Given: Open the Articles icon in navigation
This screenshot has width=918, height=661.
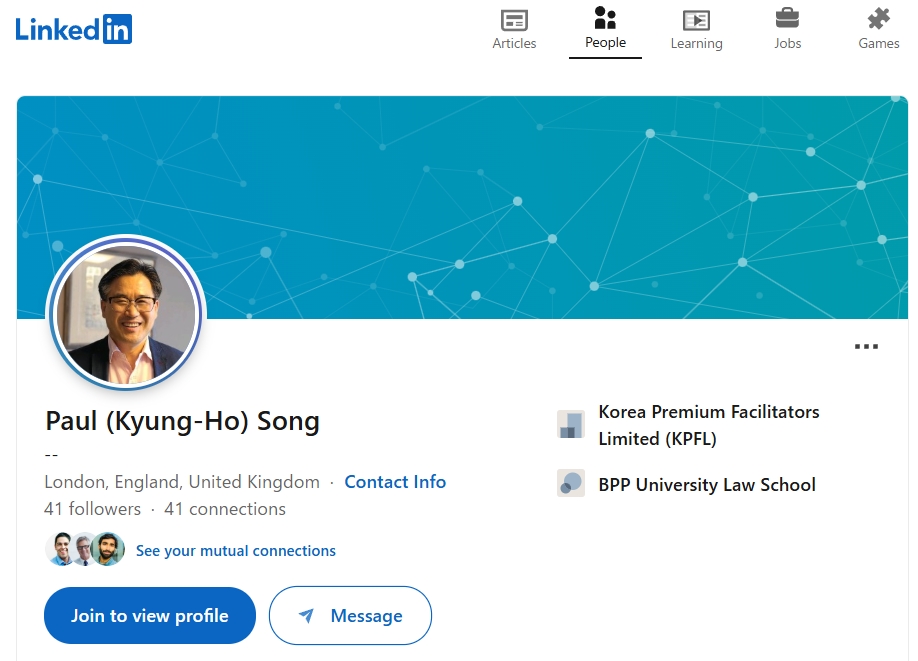Looking at the screenshot, I should [x=514, y=19].
